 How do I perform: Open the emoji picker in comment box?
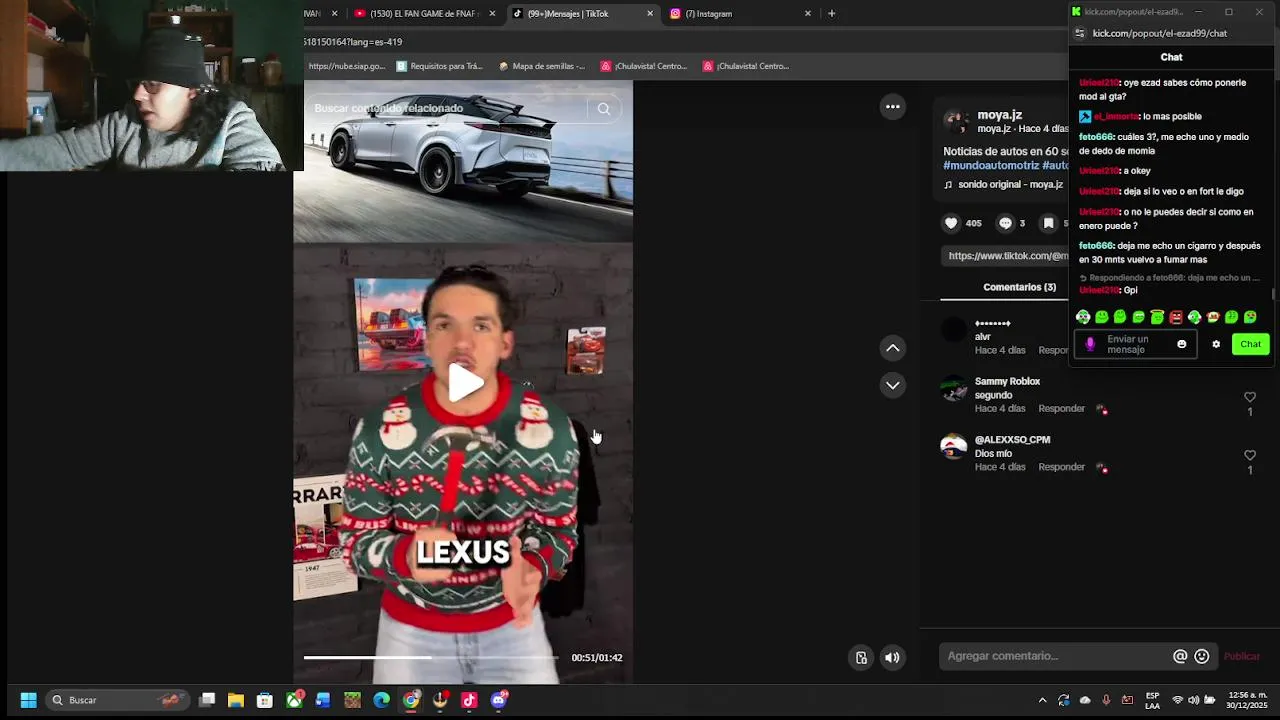pyautogui.click(x=1202, y=656)
